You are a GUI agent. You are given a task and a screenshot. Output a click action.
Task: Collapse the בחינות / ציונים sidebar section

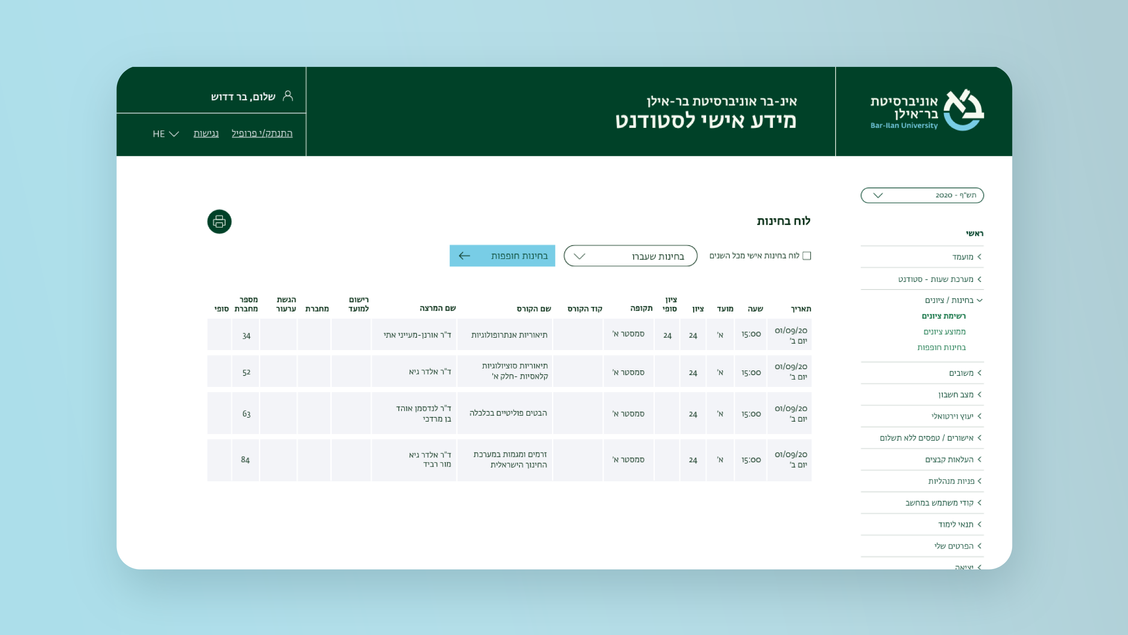[954, 301]
